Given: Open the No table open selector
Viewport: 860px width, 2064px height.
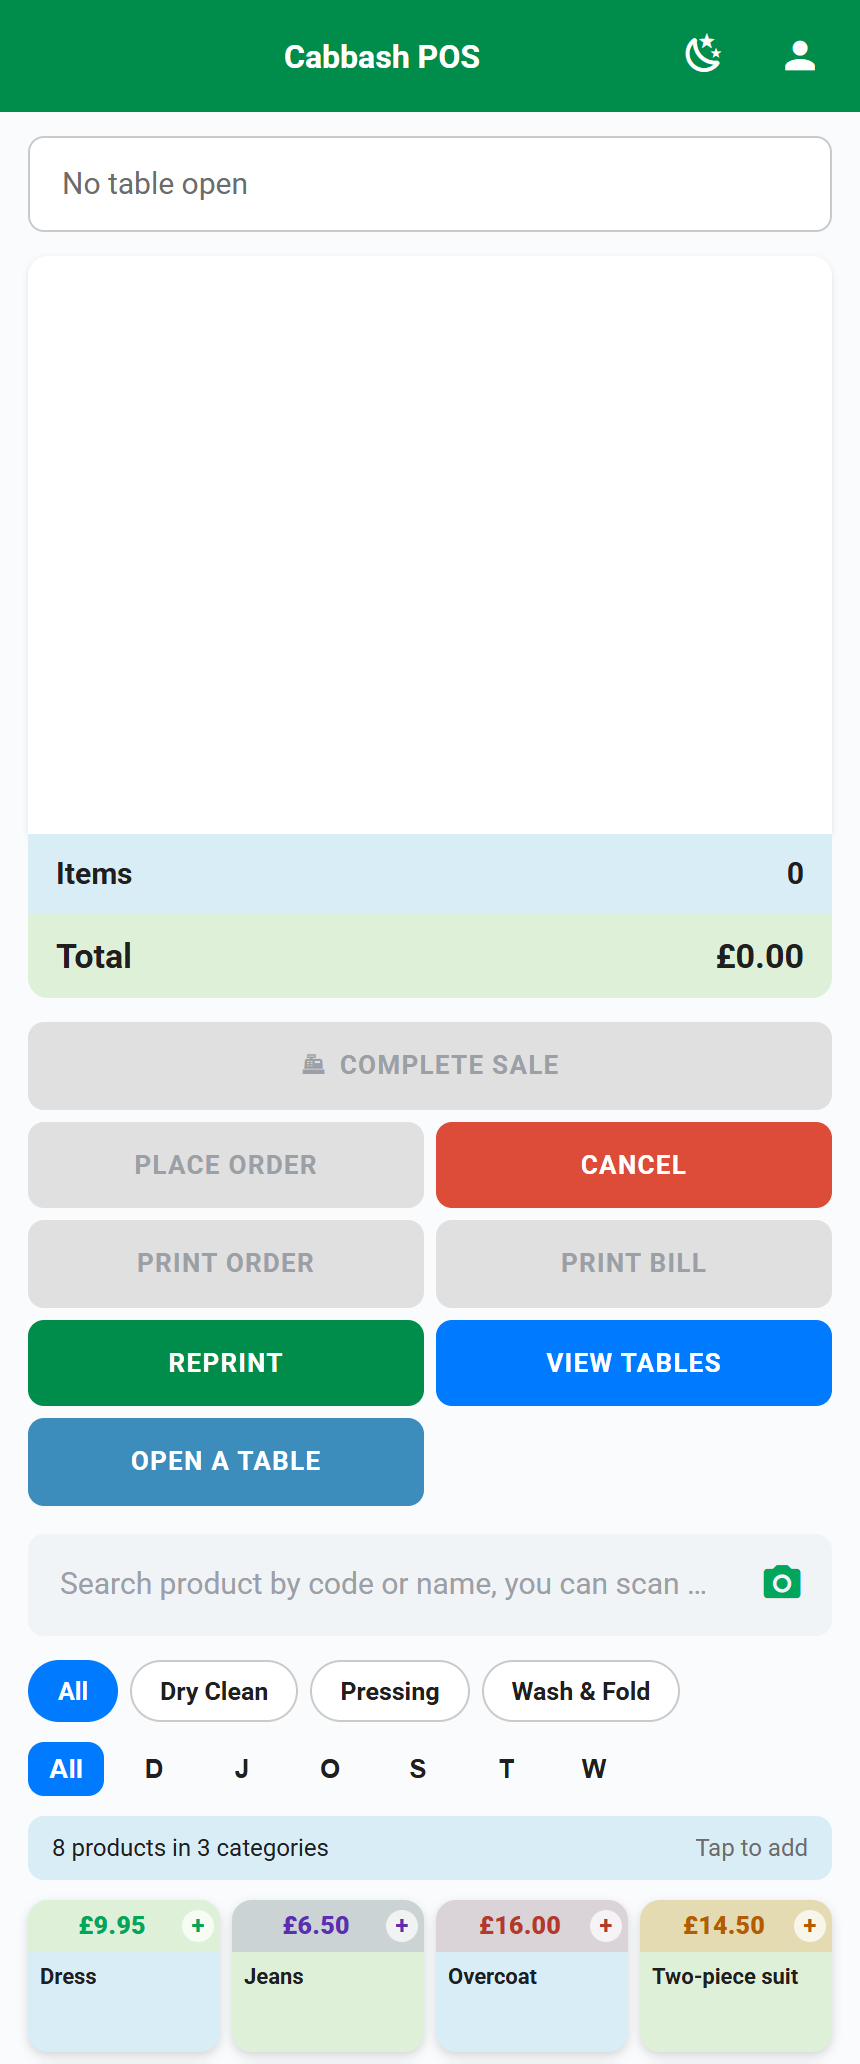Looking at the screenshot, I should (x=430, y=184).
